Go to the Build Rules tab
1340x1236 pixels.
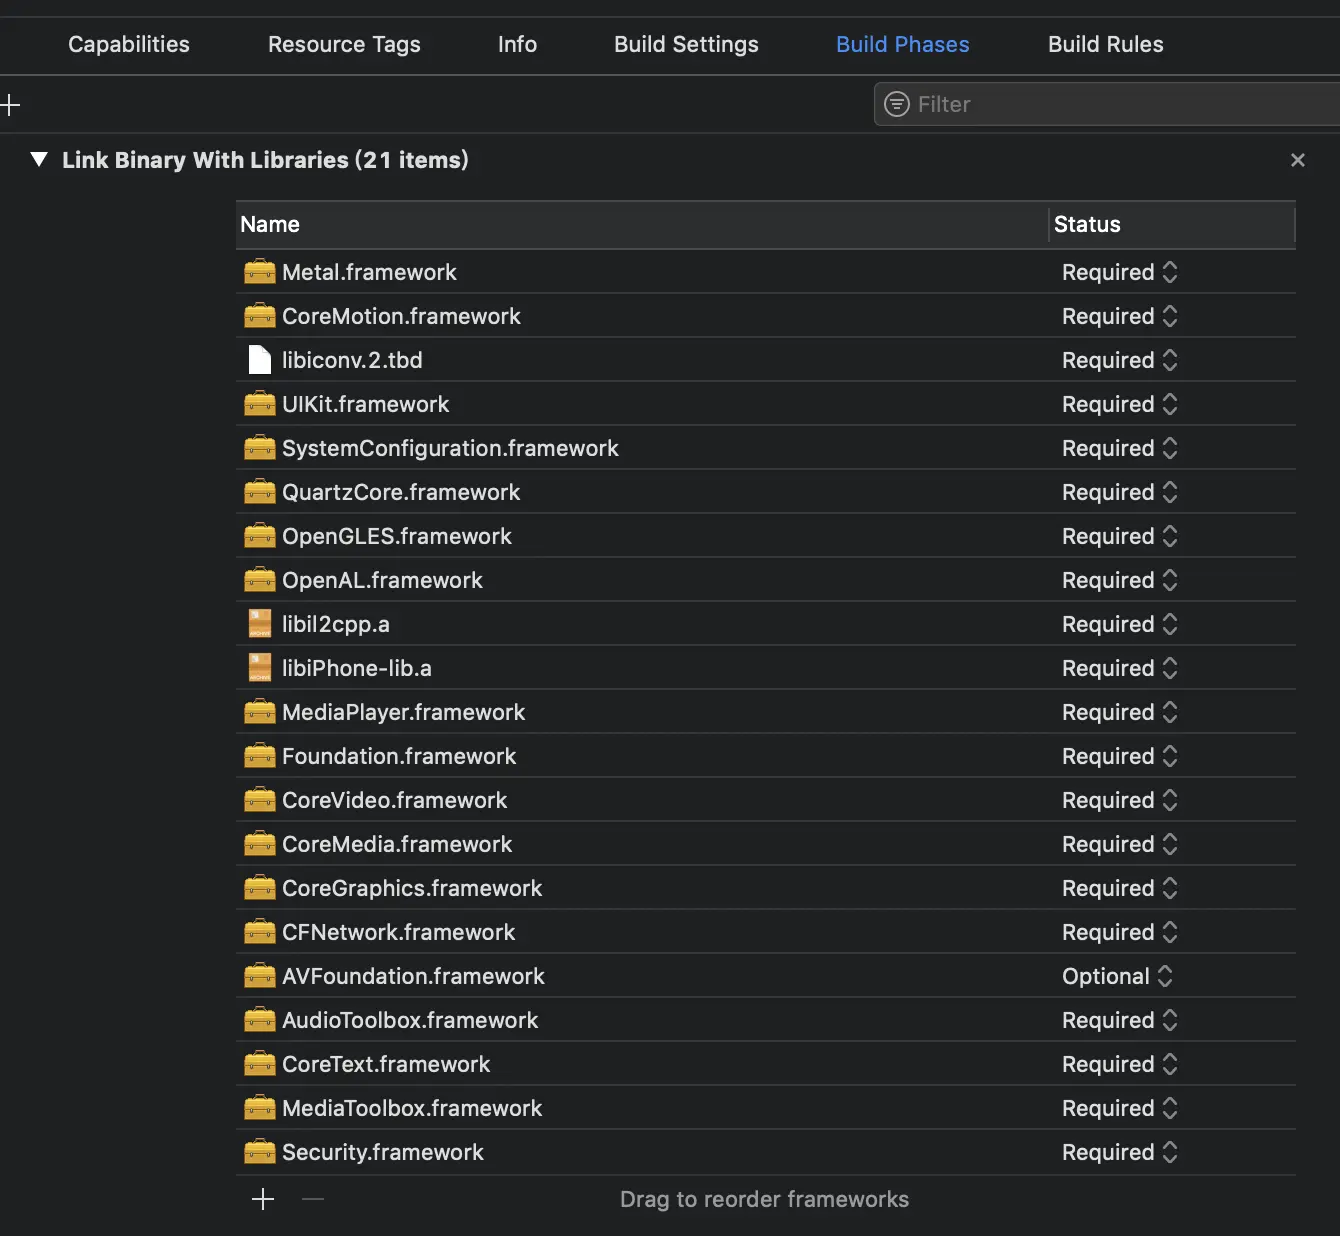coord(1105,44)
